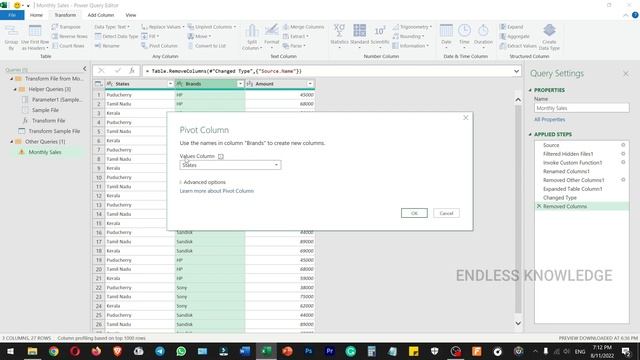Click the Extract Values icon

(503, 46)
